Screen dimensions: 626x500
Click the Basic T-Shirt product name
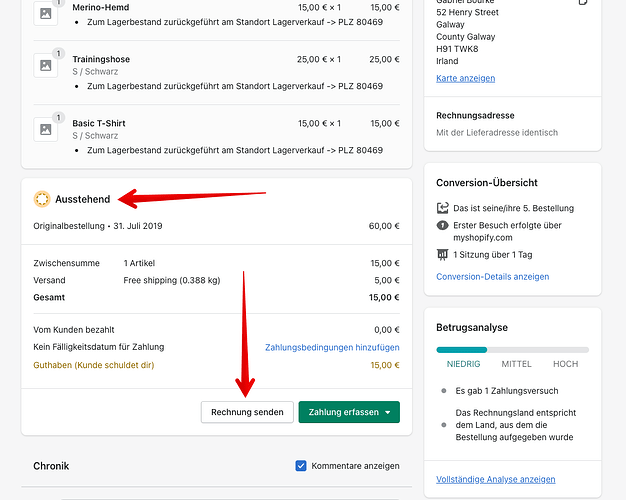click(99, 123)
